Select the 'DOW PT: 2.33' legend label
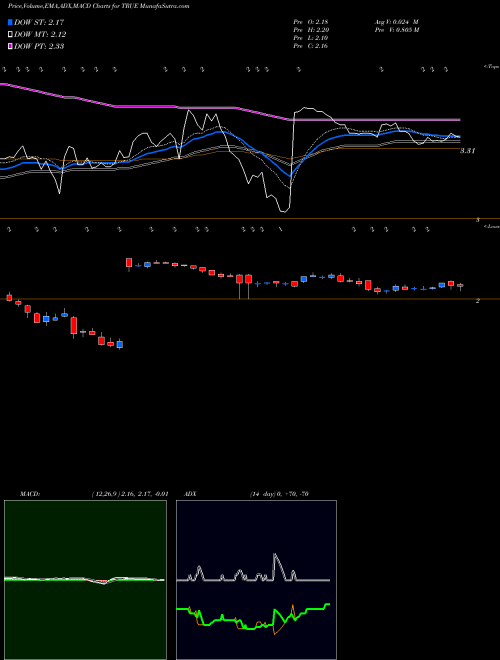Viewport: 500px width, 660px height. pyautogui.click(x=39, y=46)
